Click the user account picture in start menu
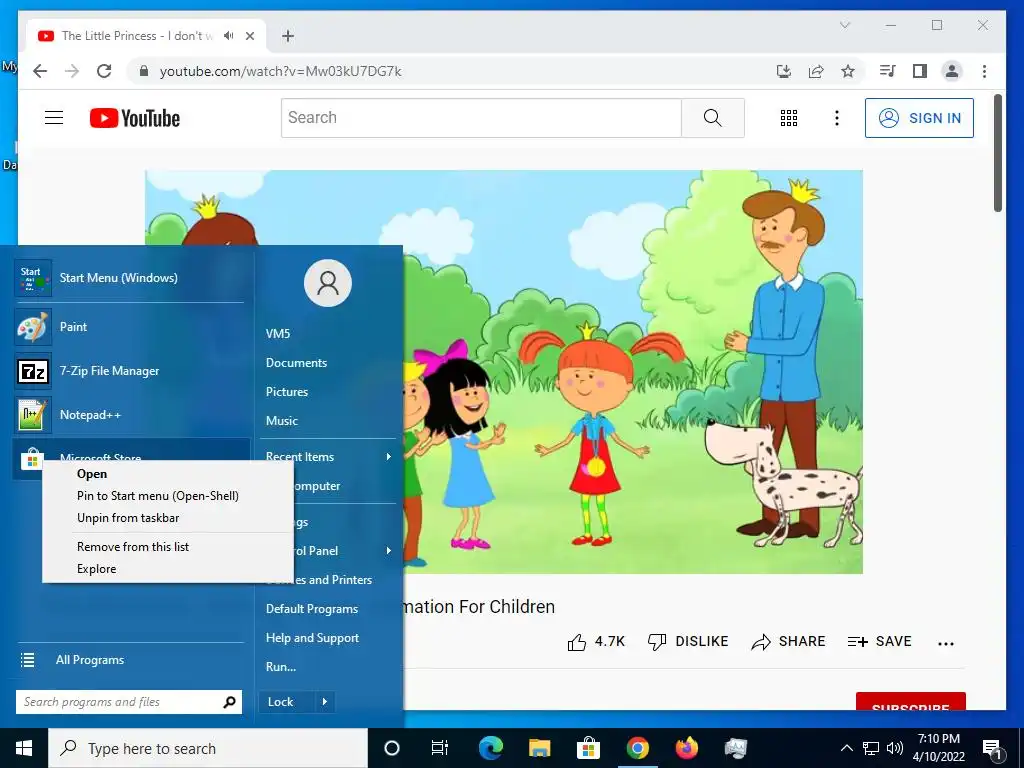The image size is (1024, 768). pos(328,283)
